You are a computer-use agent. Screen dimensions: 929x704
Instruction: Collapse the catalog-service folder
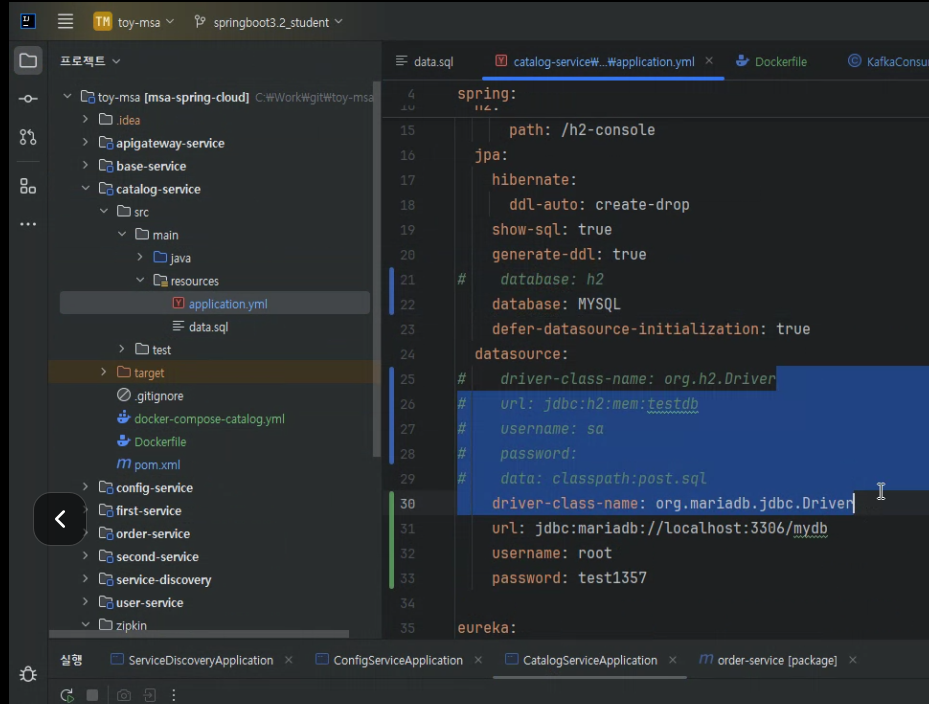[86, 189]
